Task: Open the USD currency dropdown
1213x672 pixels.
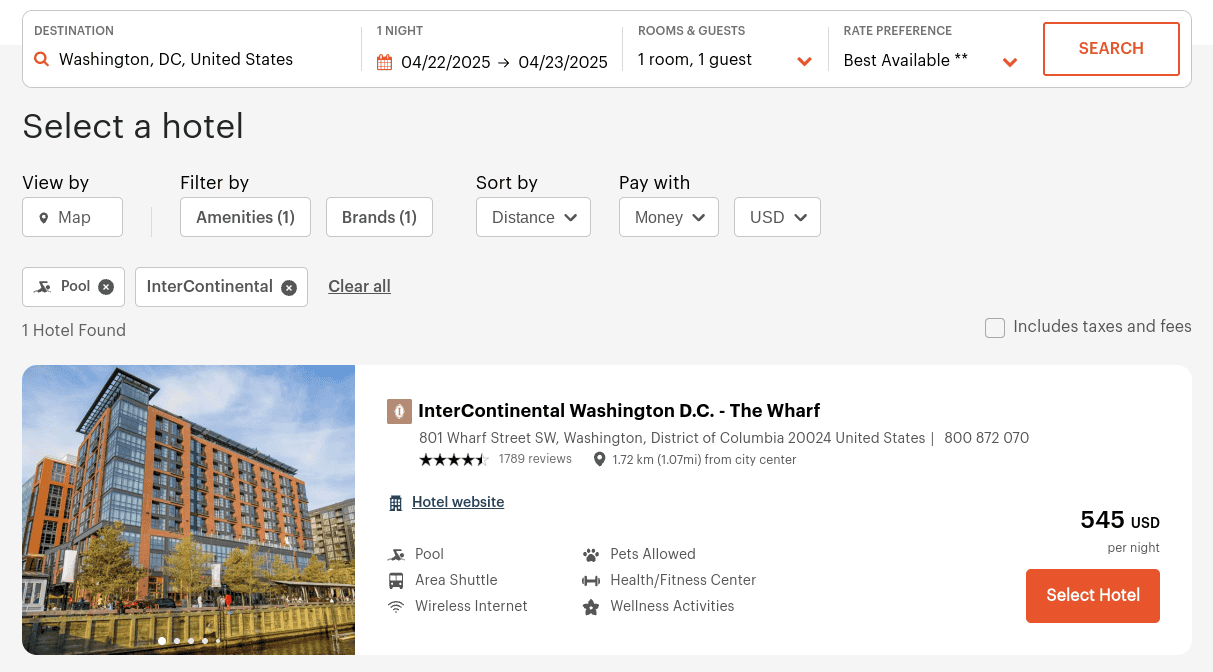Action: tap(778, 217)
